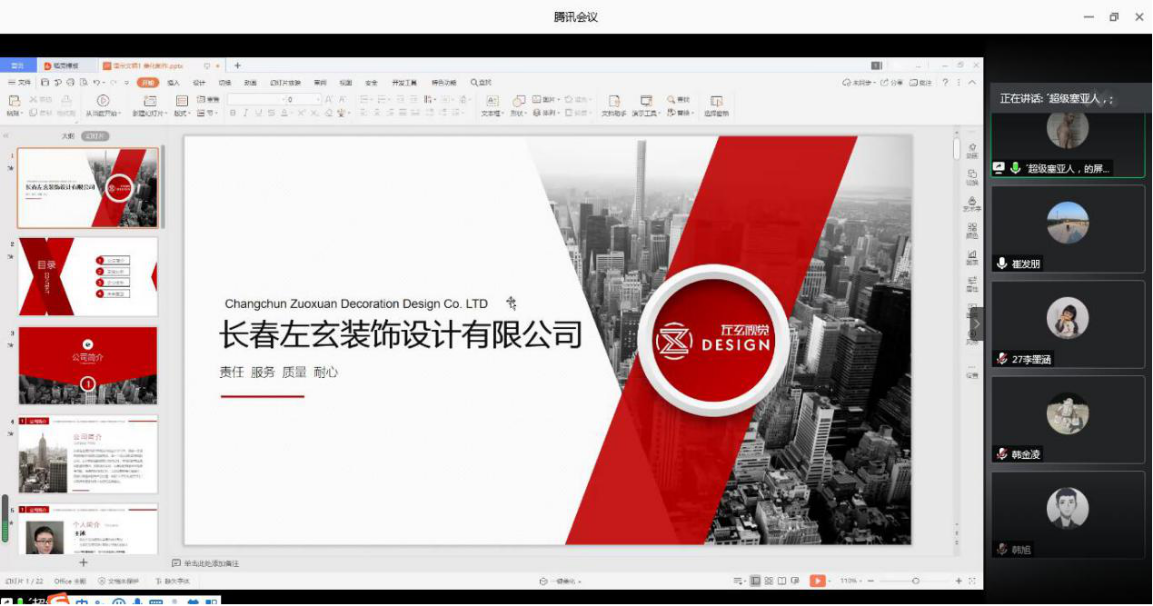1153x606 pixels.
Task: Click the Paste clipboard icon
Action: pyautogui.click(x=14, y=101)
